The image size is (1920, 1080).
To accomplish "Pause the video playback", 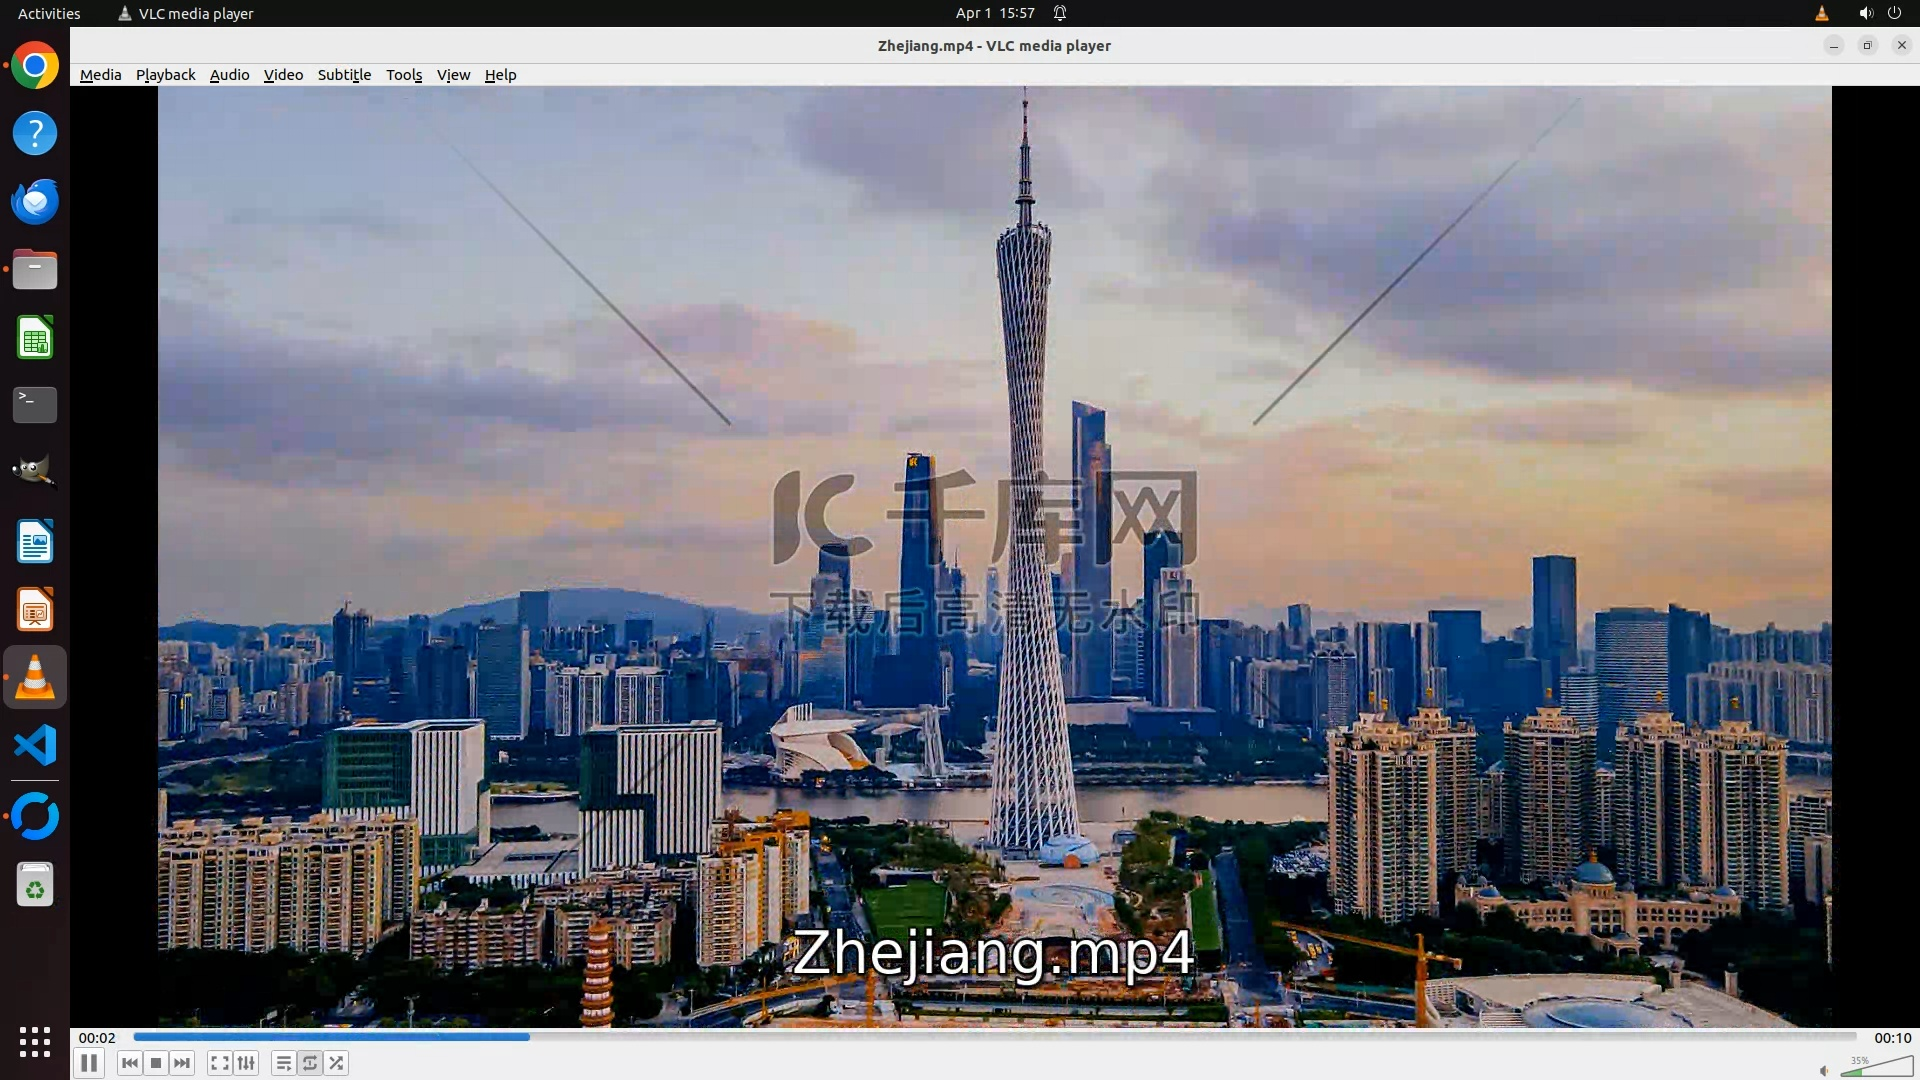I will click(x=89, y=1063).
